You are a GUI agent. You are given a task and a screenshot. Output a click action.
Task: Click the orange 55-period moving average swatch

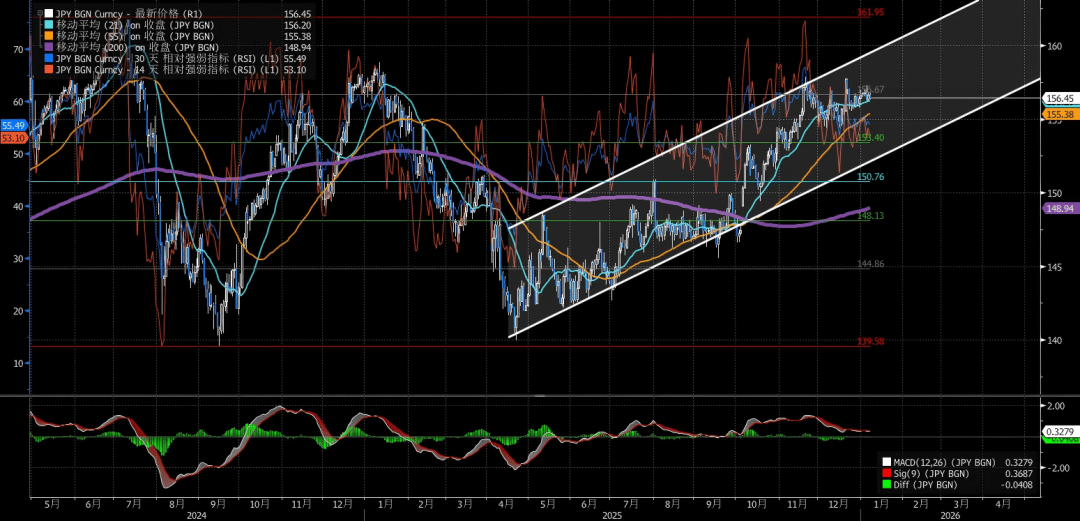pos(50,37)
